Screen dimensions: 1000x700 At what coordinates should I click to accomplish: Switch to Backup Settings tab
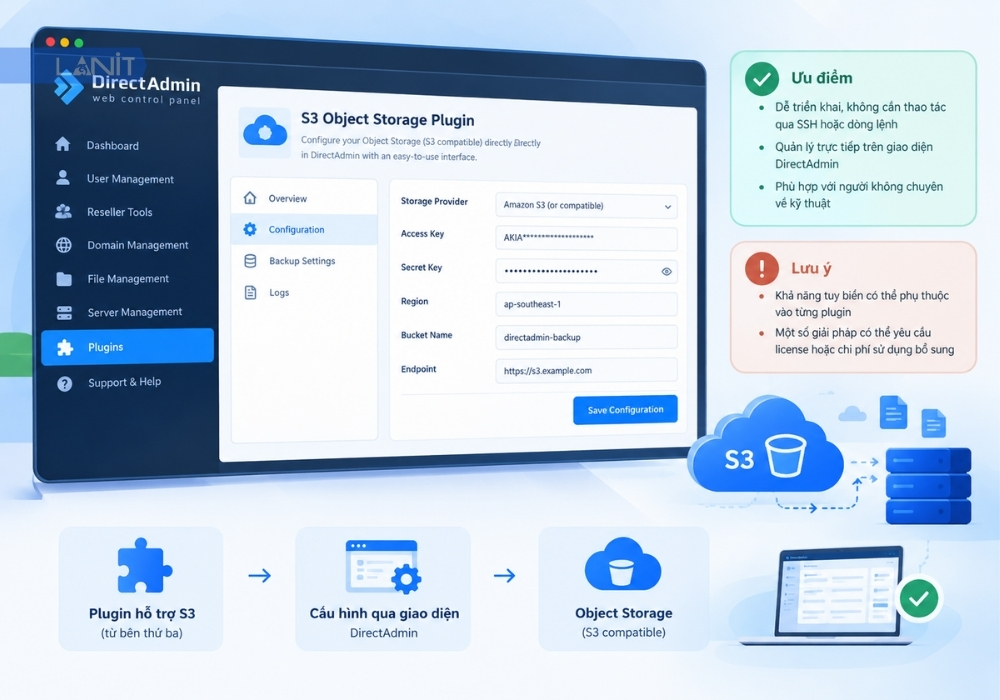pos(304,261)
